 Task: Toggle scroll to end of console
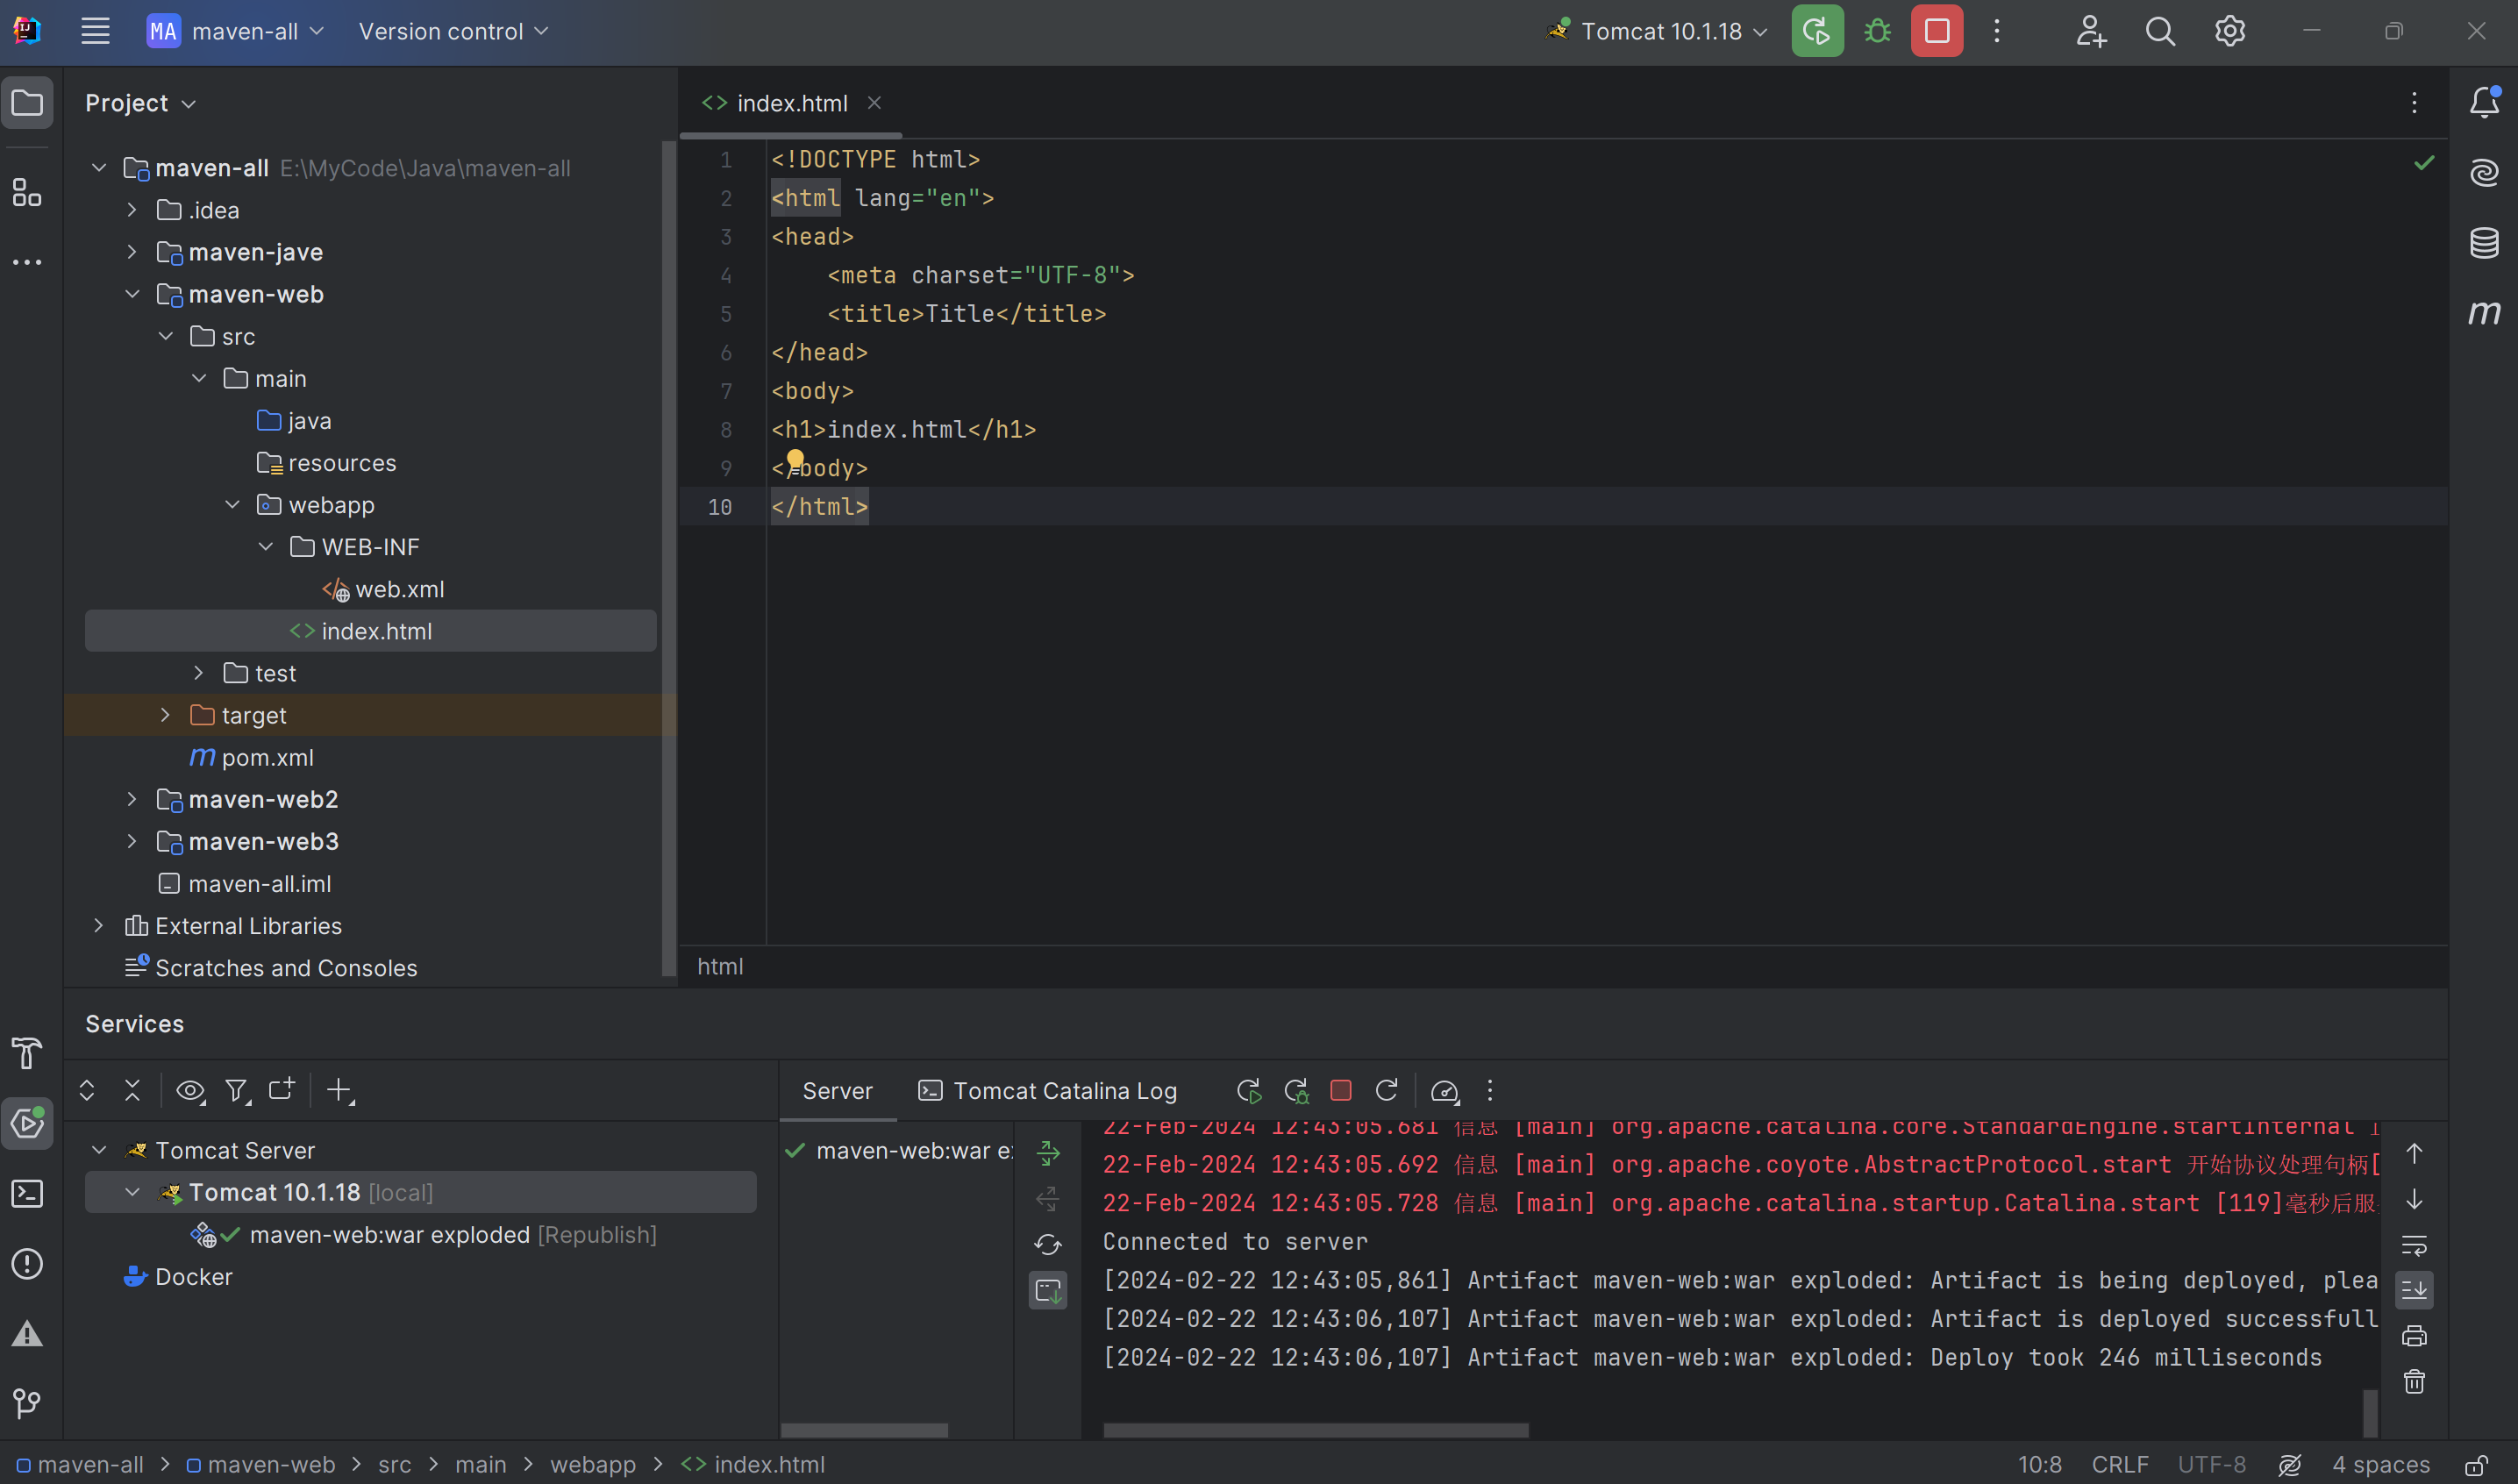2414,1290
